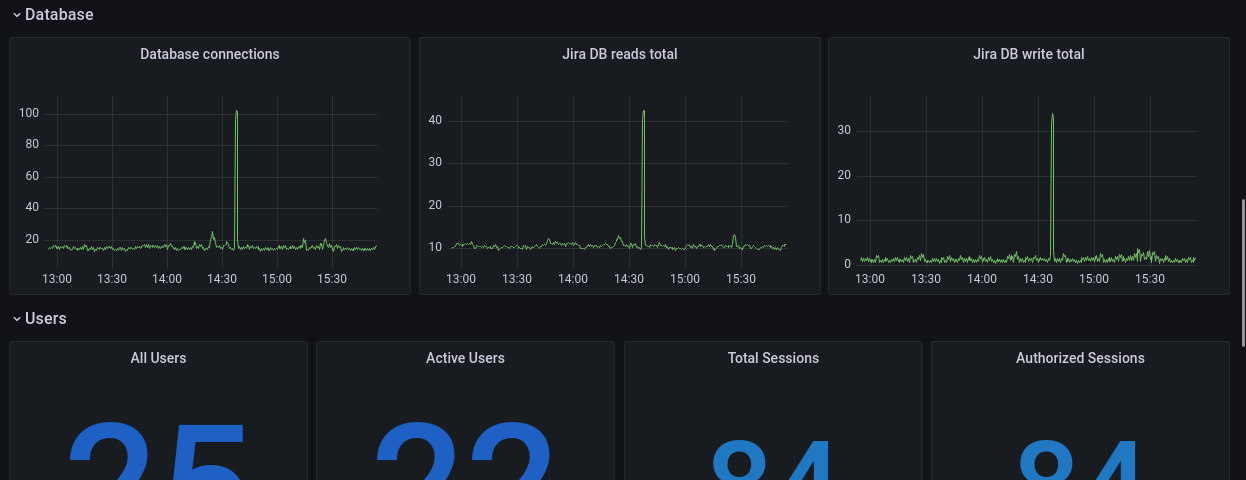Click the Active Users stat value
The height and width of the screenshot is (480, 1246).
(x=465, y=451)
